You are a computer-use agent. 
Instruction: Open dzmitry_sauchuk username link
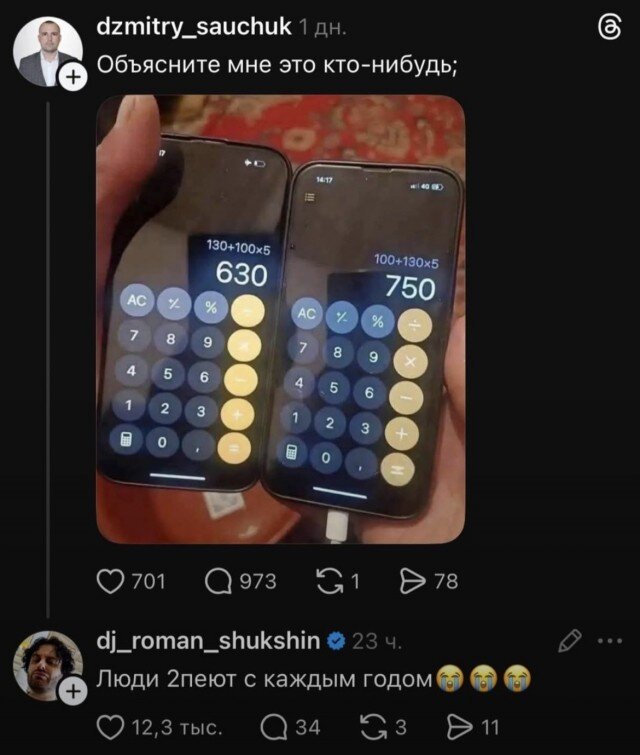coord(194,26)
